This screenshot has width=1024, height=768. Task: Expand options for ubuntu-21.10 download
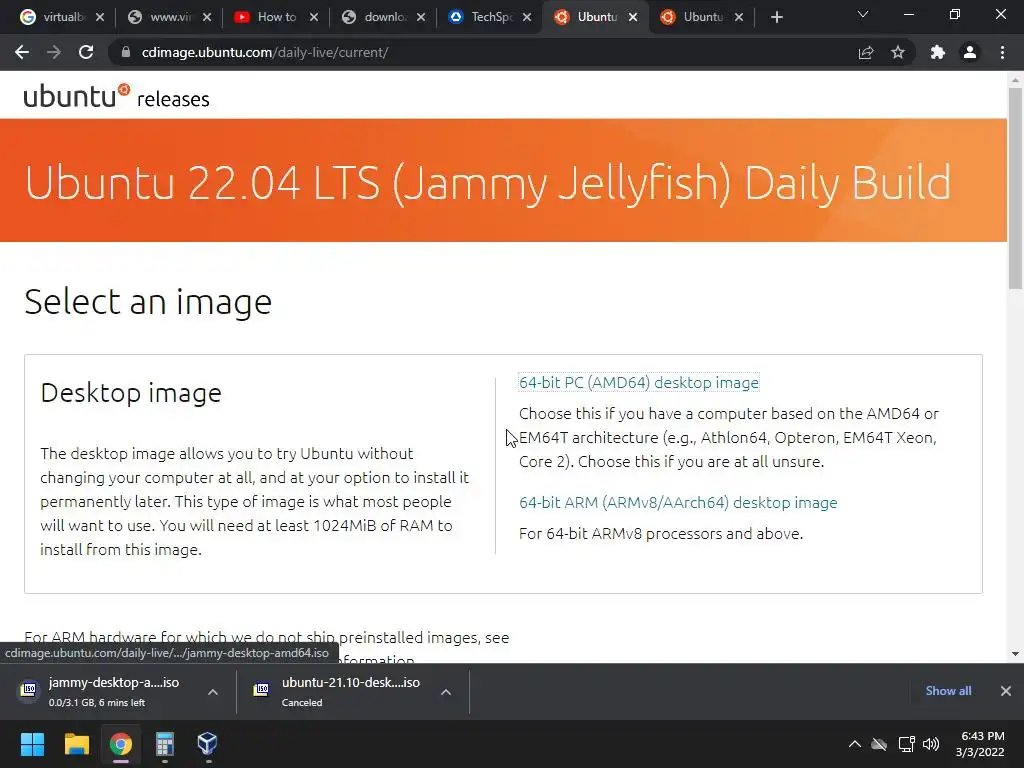coord(446,692)
